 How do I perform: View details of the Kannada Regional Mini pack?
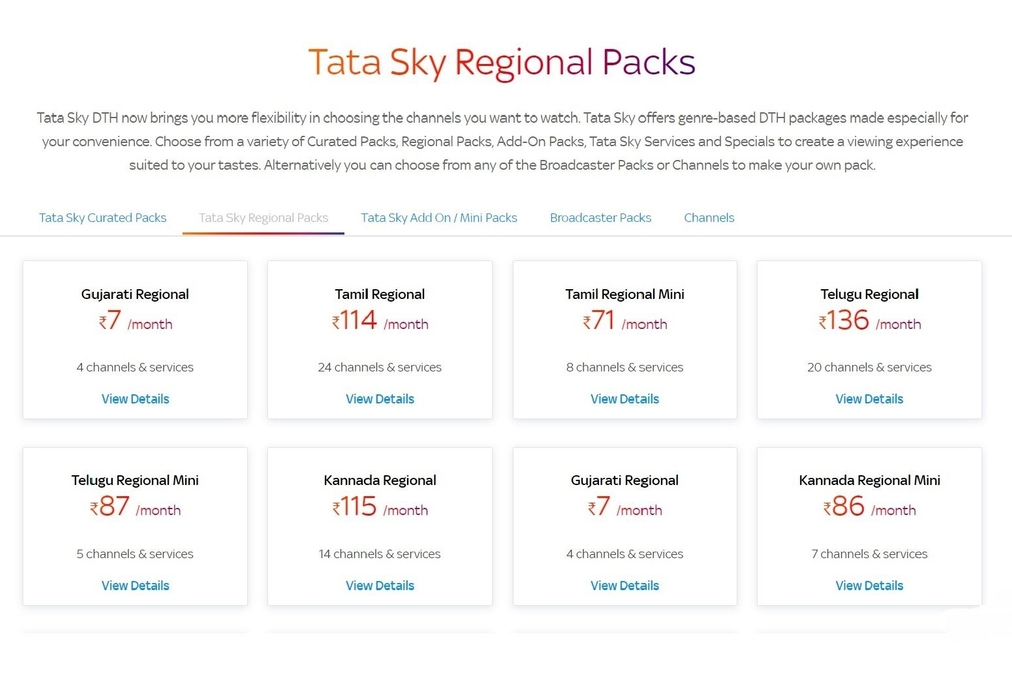pyautogui.click(x=869, y=585)
